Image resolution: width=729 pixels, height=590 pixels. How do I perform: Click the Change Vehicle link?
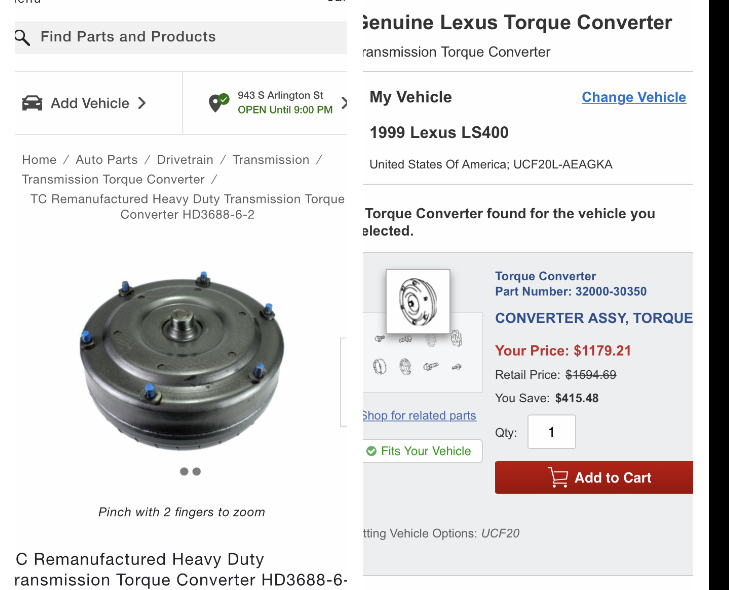tap(634, 97)
